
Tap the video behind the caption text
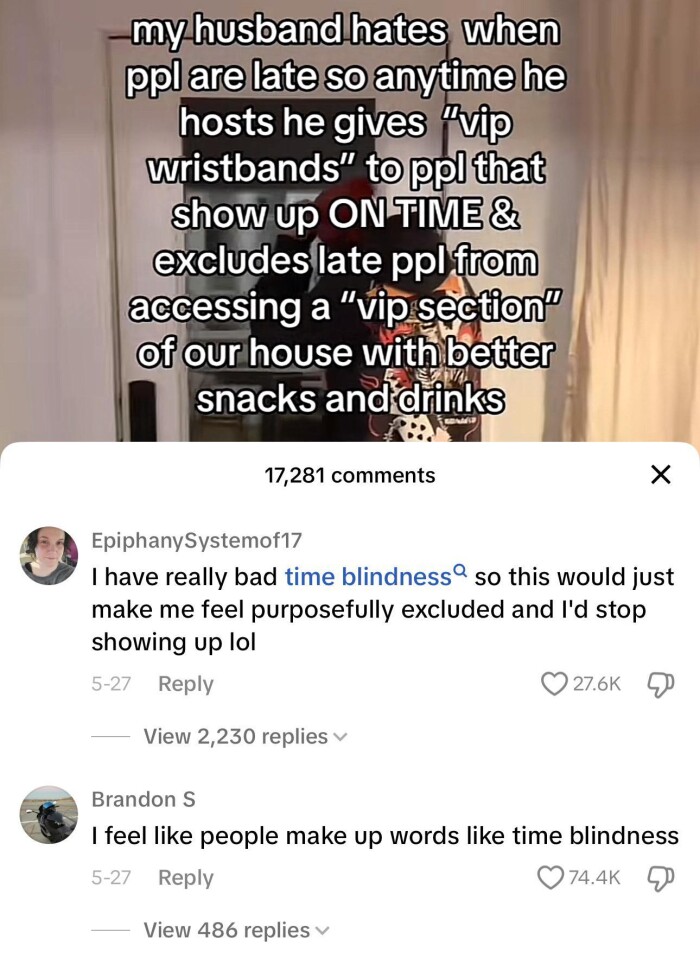[350, 220]
